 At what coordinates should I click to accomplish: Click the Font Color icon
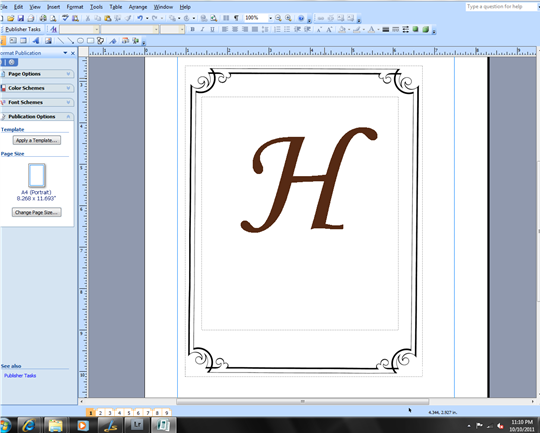[x=371, y=30]
